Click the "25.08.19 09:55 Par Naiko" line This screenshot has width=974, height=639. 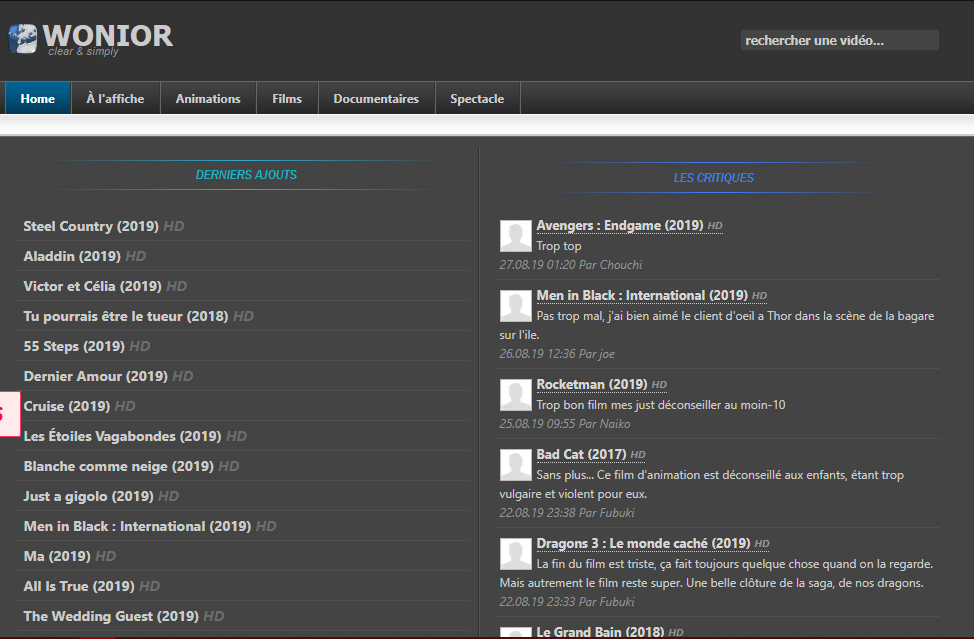565,424
